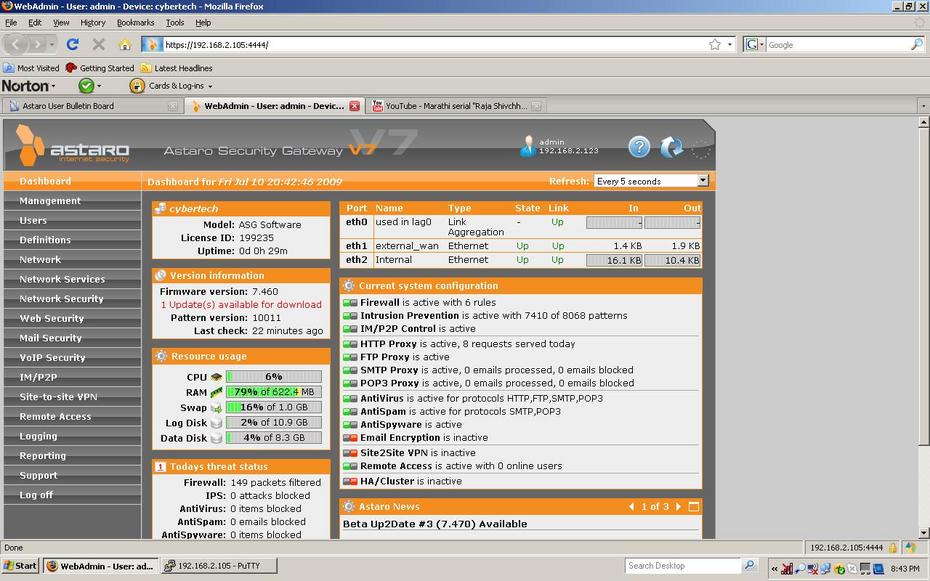Image resolution: width=930 pixels, height=581 pixels.
Task: Toggle IM/P2P Control status indicator
Action: [x=350, y=328]
